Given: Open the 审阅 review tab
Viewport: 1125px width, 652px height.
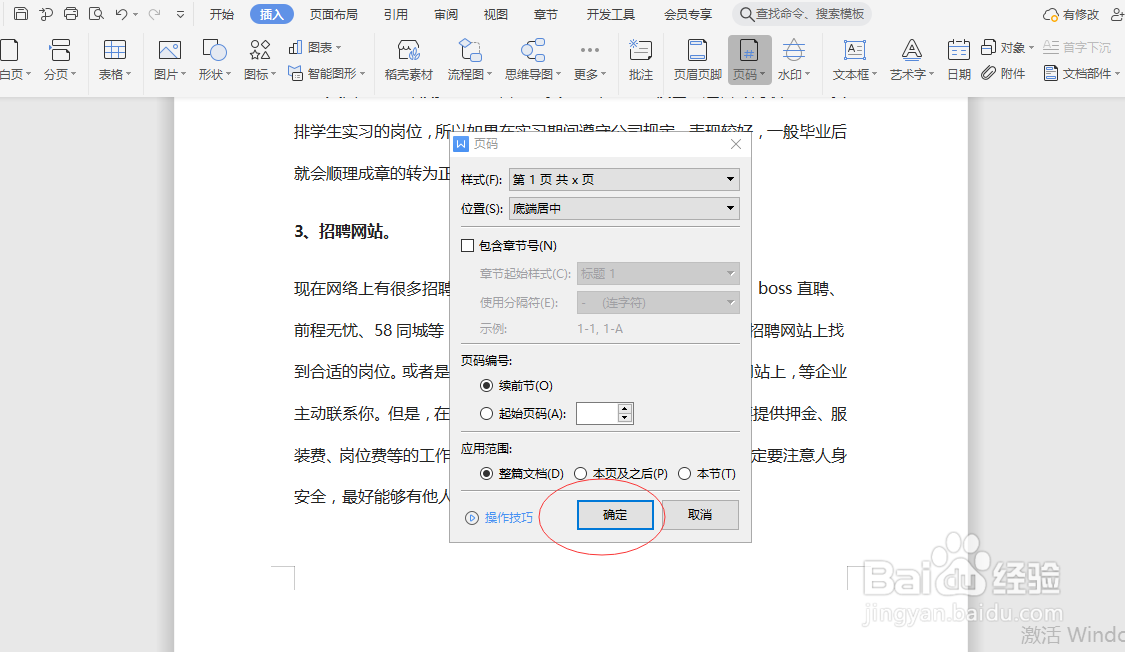Looking at the screenshot, I should tap(446, 14).
